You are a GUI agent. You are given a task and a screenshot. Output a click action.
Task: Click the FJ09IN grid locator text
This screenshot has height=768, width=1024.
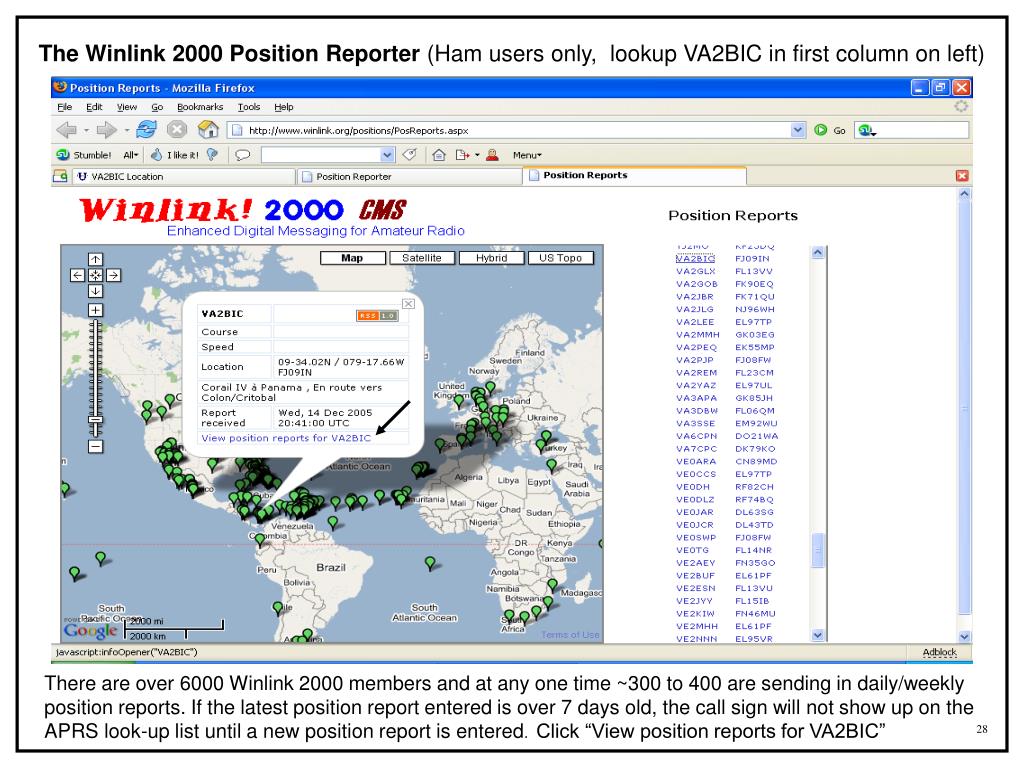click(x=752, y=259)
